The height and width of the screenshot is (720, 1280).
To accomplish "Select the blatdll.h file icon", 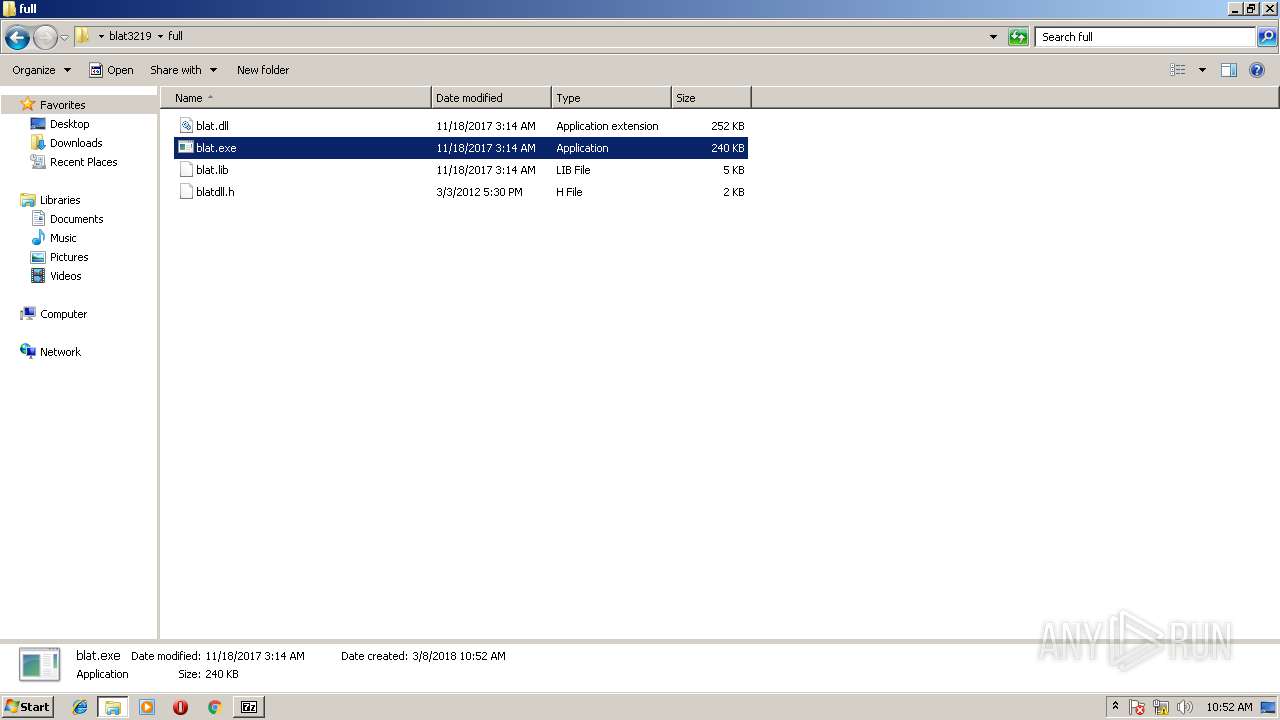I will (x=186, y=192).
